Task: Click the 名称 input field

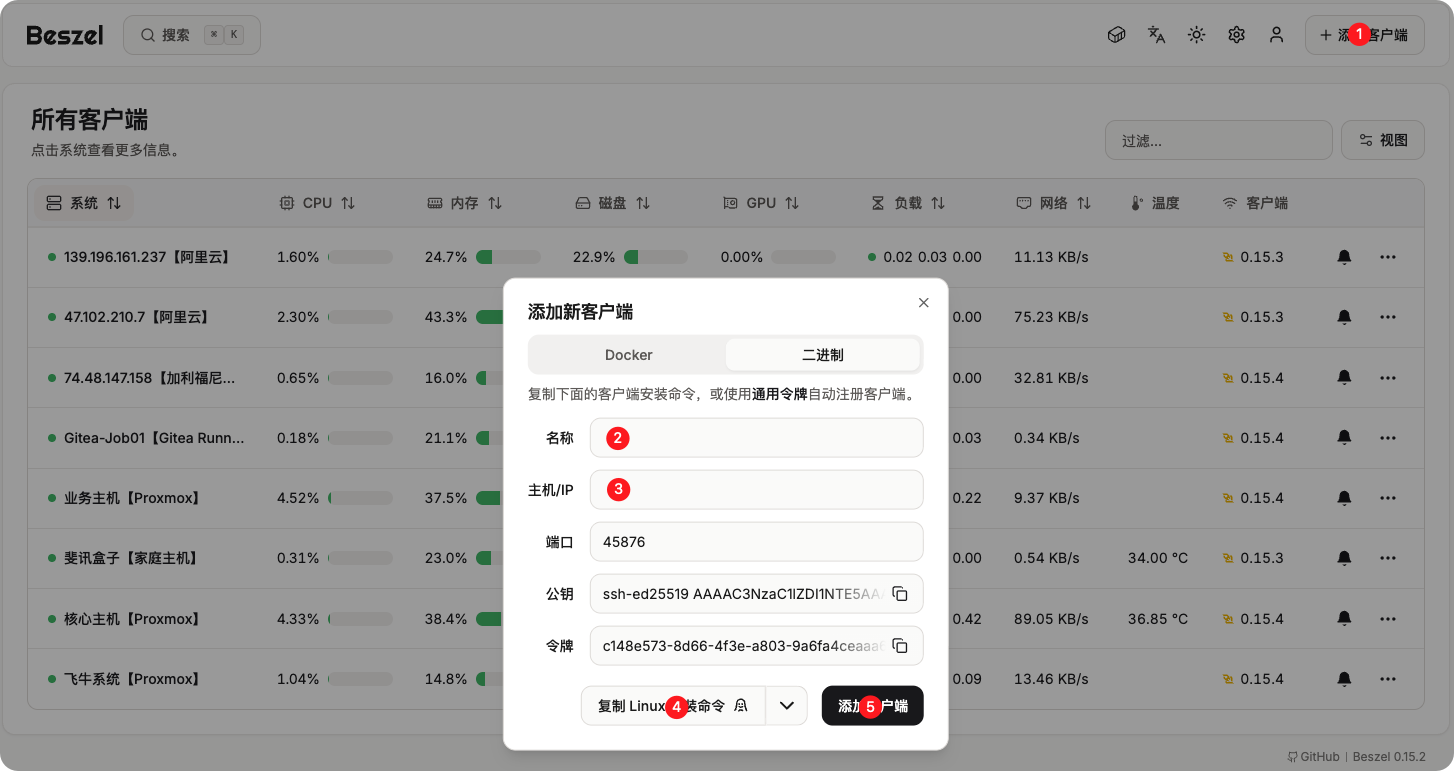Action: click(x=756, y=438)
